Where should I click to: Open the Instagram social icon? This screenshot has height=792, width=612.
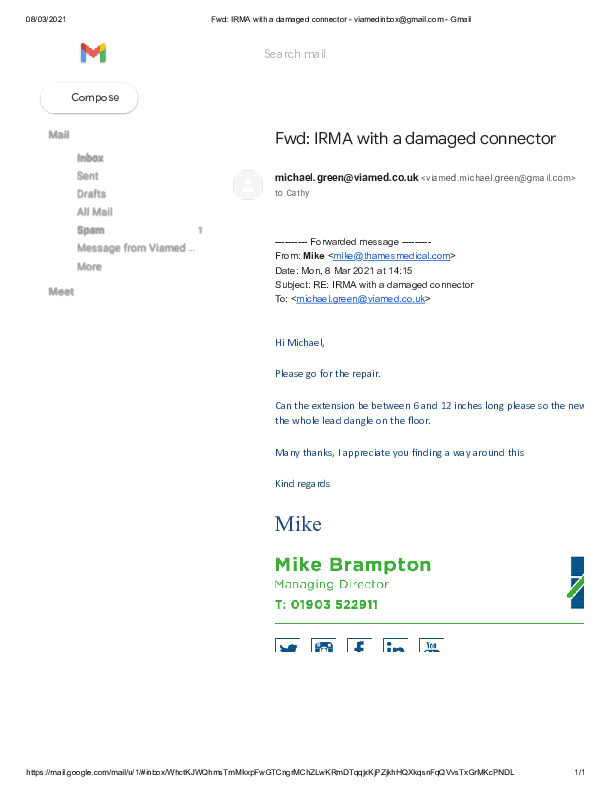point(323,646)
